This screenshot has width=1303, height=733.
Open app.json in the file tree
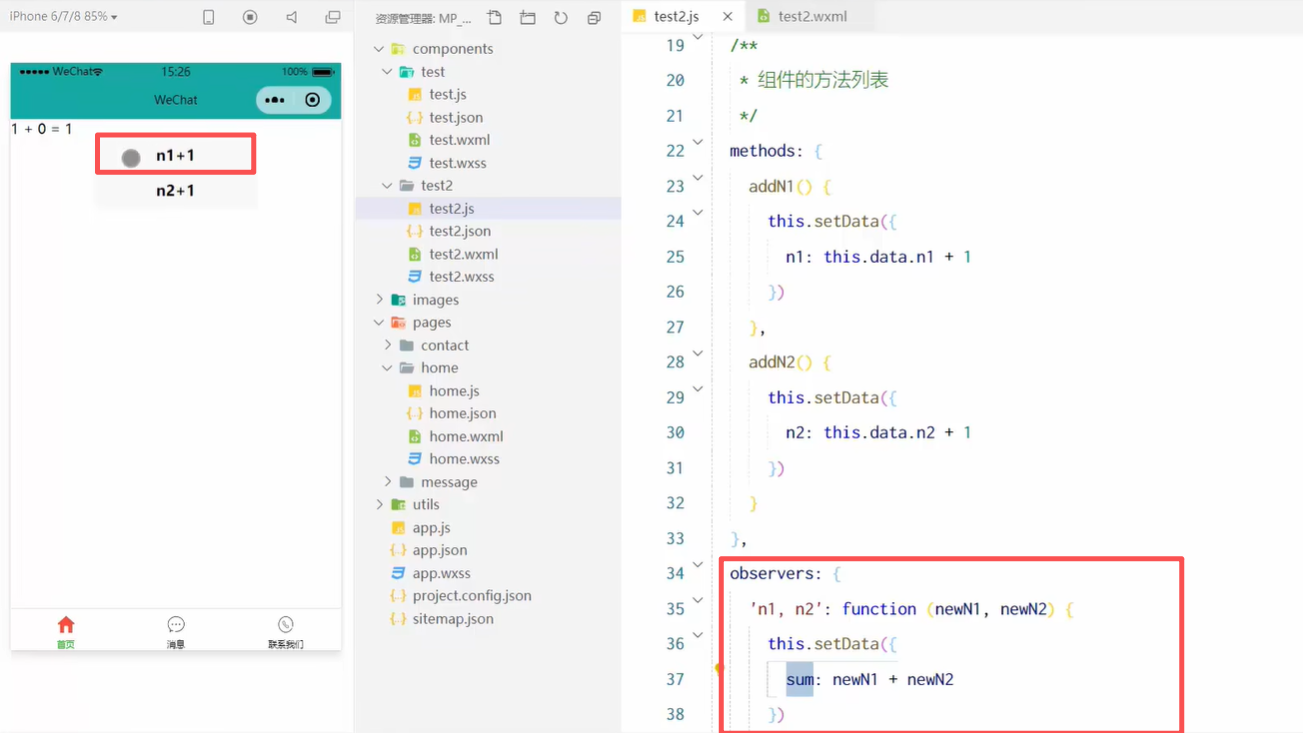[439, 550]
